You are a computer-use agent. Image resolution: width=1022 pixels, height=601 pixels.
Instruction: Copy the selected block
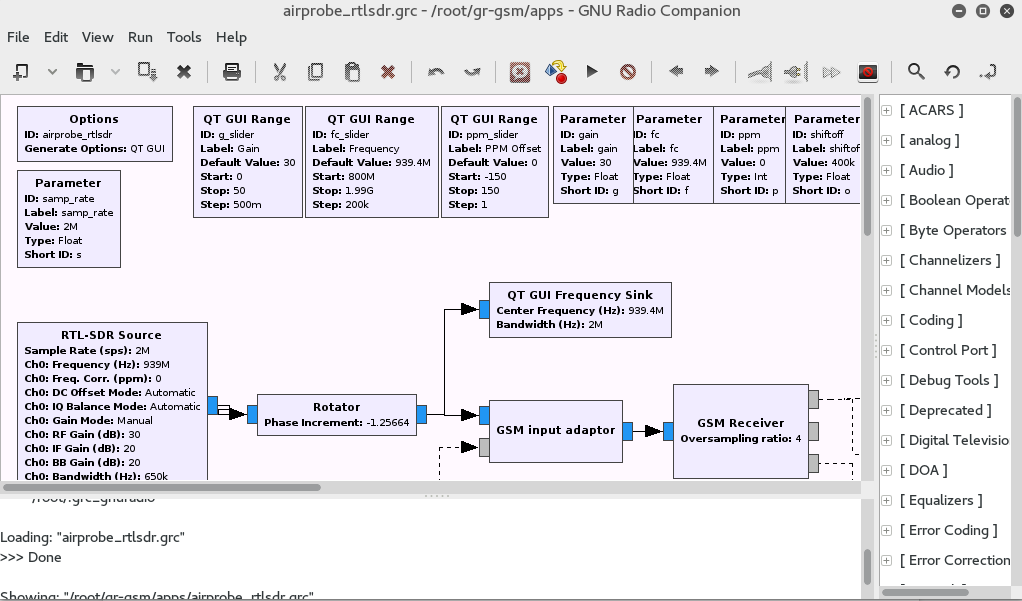click(315, 72)
